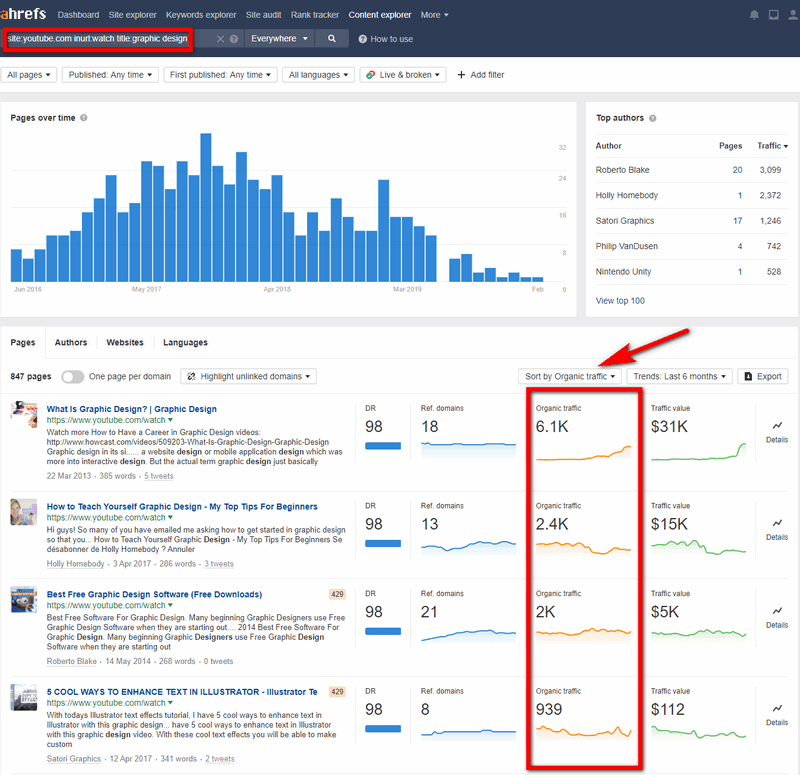
Task: Click thumbnail of What Is Graphic Design video
Action: click(x=24, y=414)
